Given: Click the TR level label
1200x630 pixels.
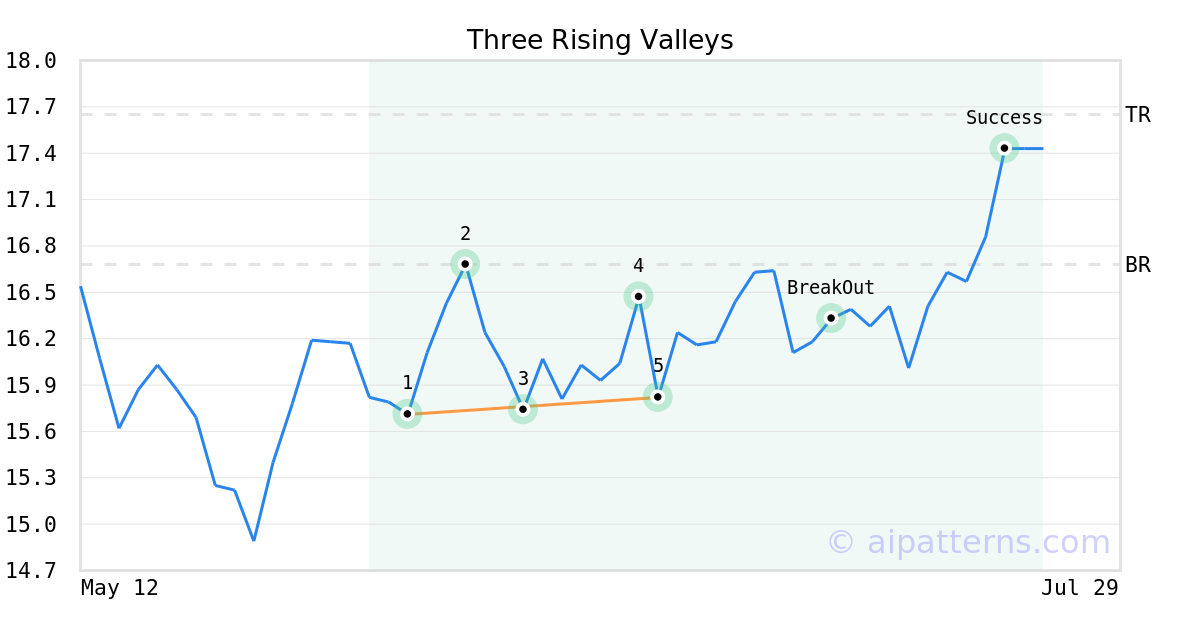Looking at the screenshot, I should click(x=1138, y=115).
